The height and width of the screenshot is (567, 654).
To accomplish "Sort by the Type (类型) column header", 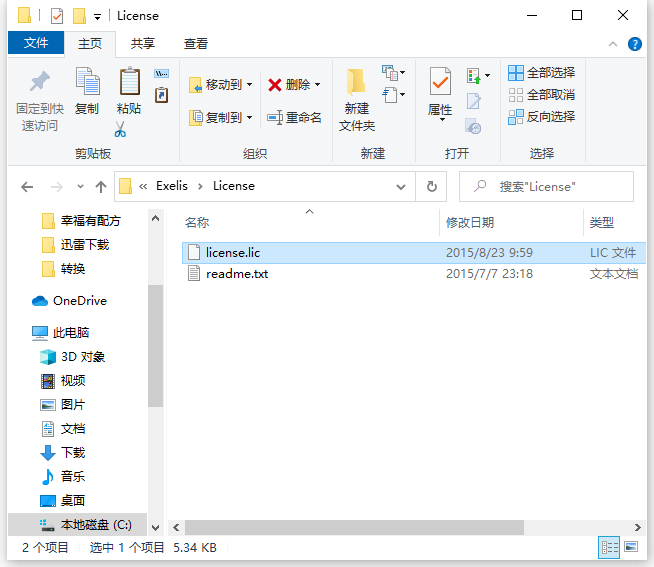I will pos(615,222).
